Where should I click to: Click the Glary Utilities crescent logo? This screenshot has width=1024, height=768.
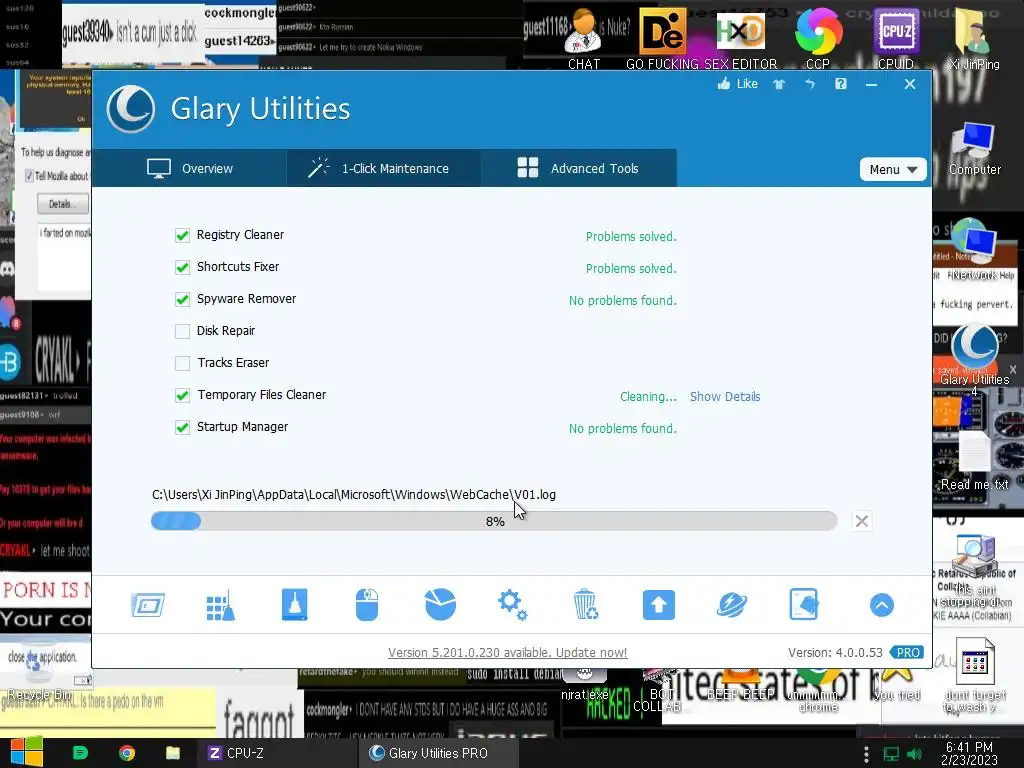pyautogui.click(x=131, y=108)
